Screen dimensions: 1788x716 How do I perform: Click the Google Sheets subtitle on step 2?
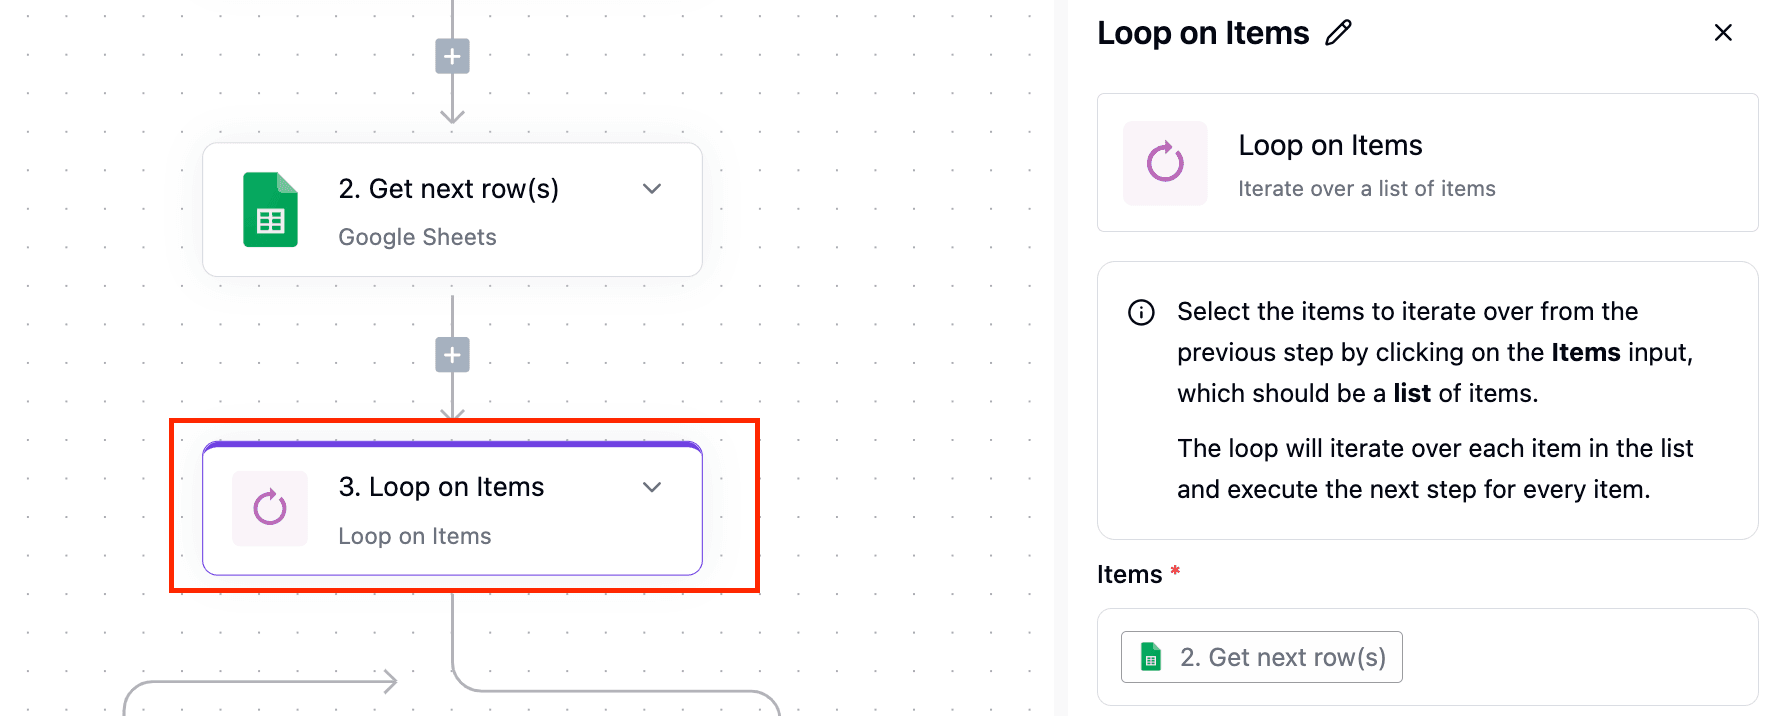pos(417,237)
